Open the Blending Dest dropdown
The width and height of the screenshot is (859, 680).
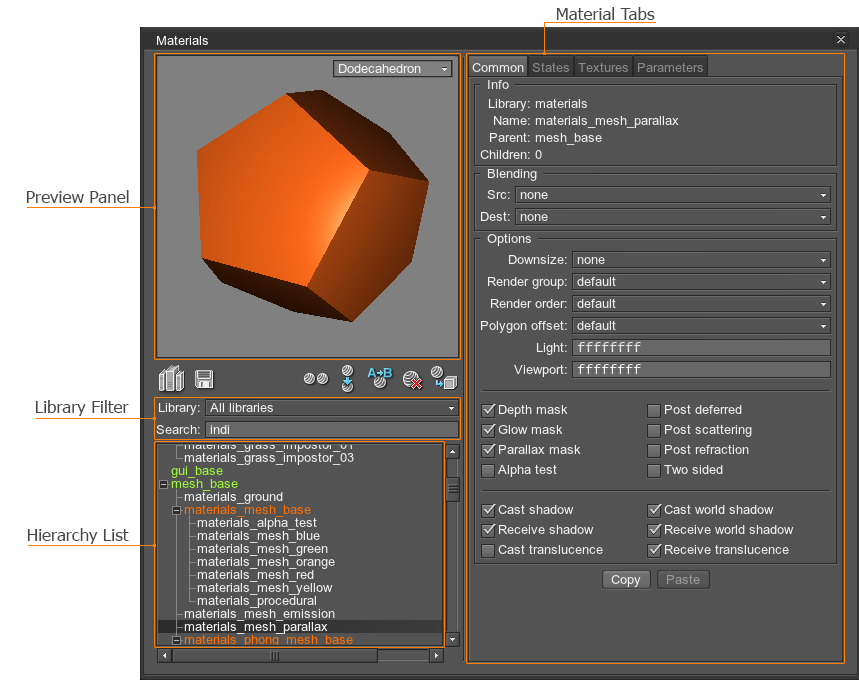(673, 217)
